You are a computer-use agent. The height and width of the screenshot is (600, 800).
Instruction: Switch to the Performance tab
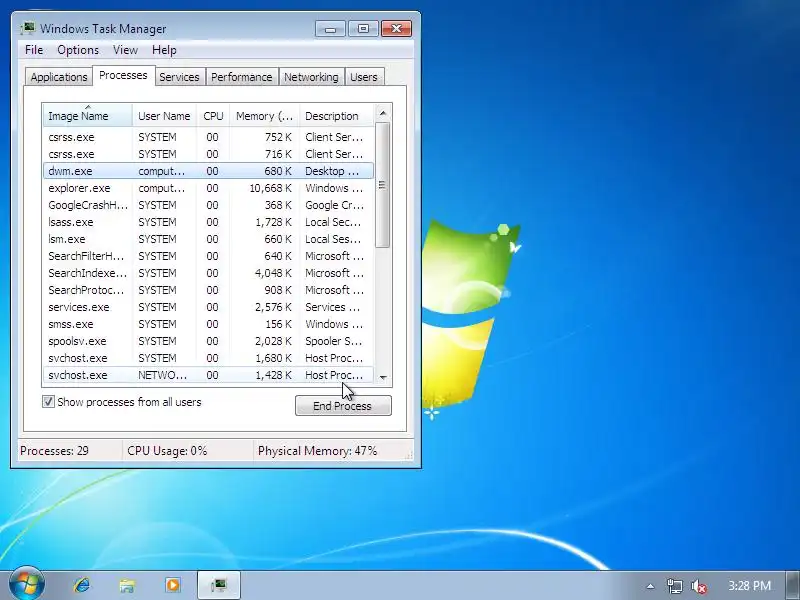pyautogui.click(x=242, y=77)
